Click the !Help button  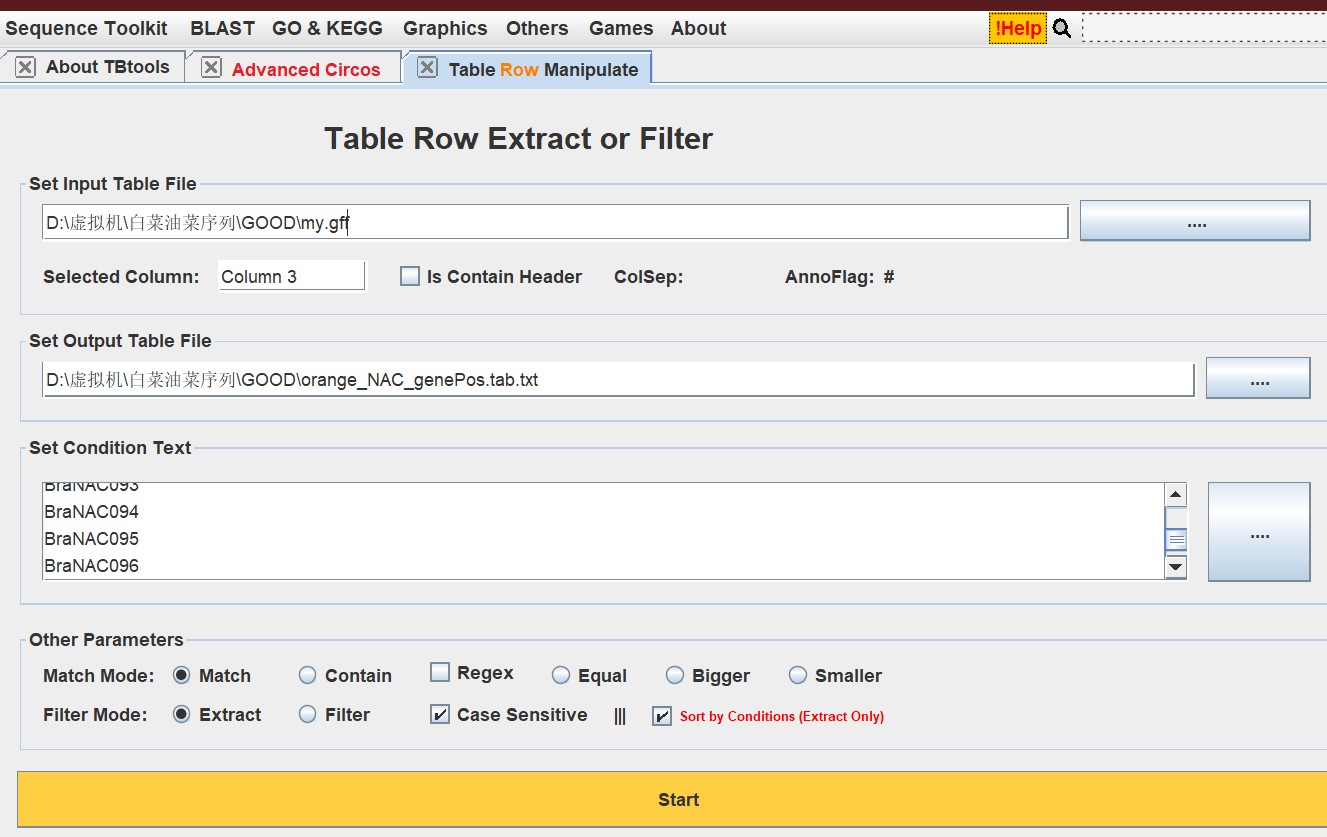coord(1018,28)
